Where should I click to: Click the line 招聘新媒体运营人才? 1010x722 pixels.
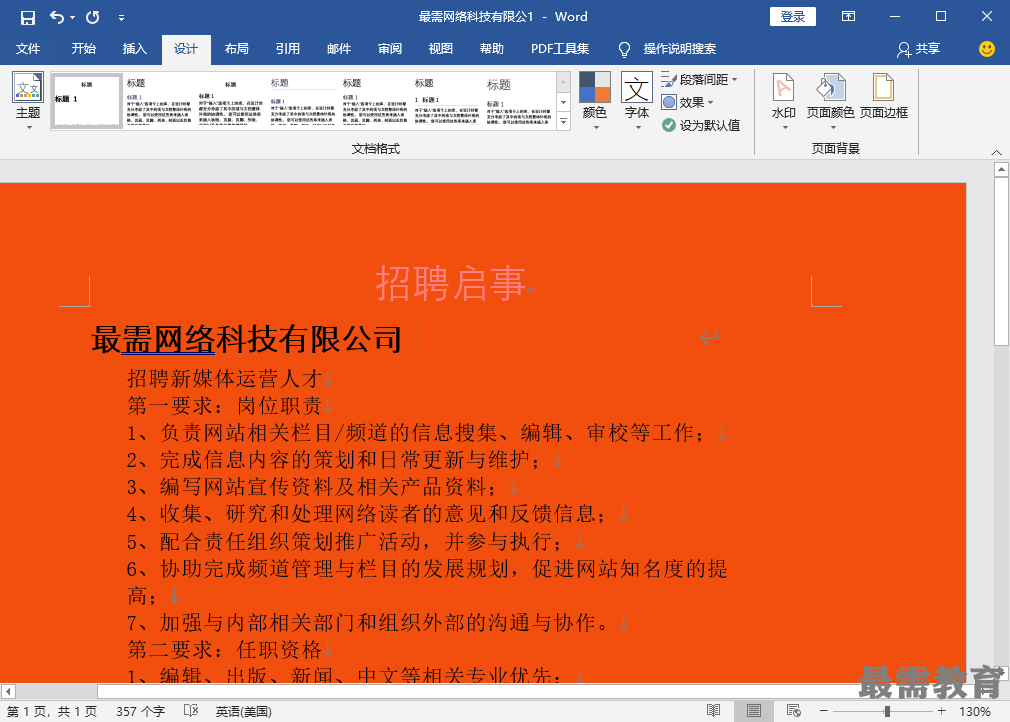coord(225,379)
